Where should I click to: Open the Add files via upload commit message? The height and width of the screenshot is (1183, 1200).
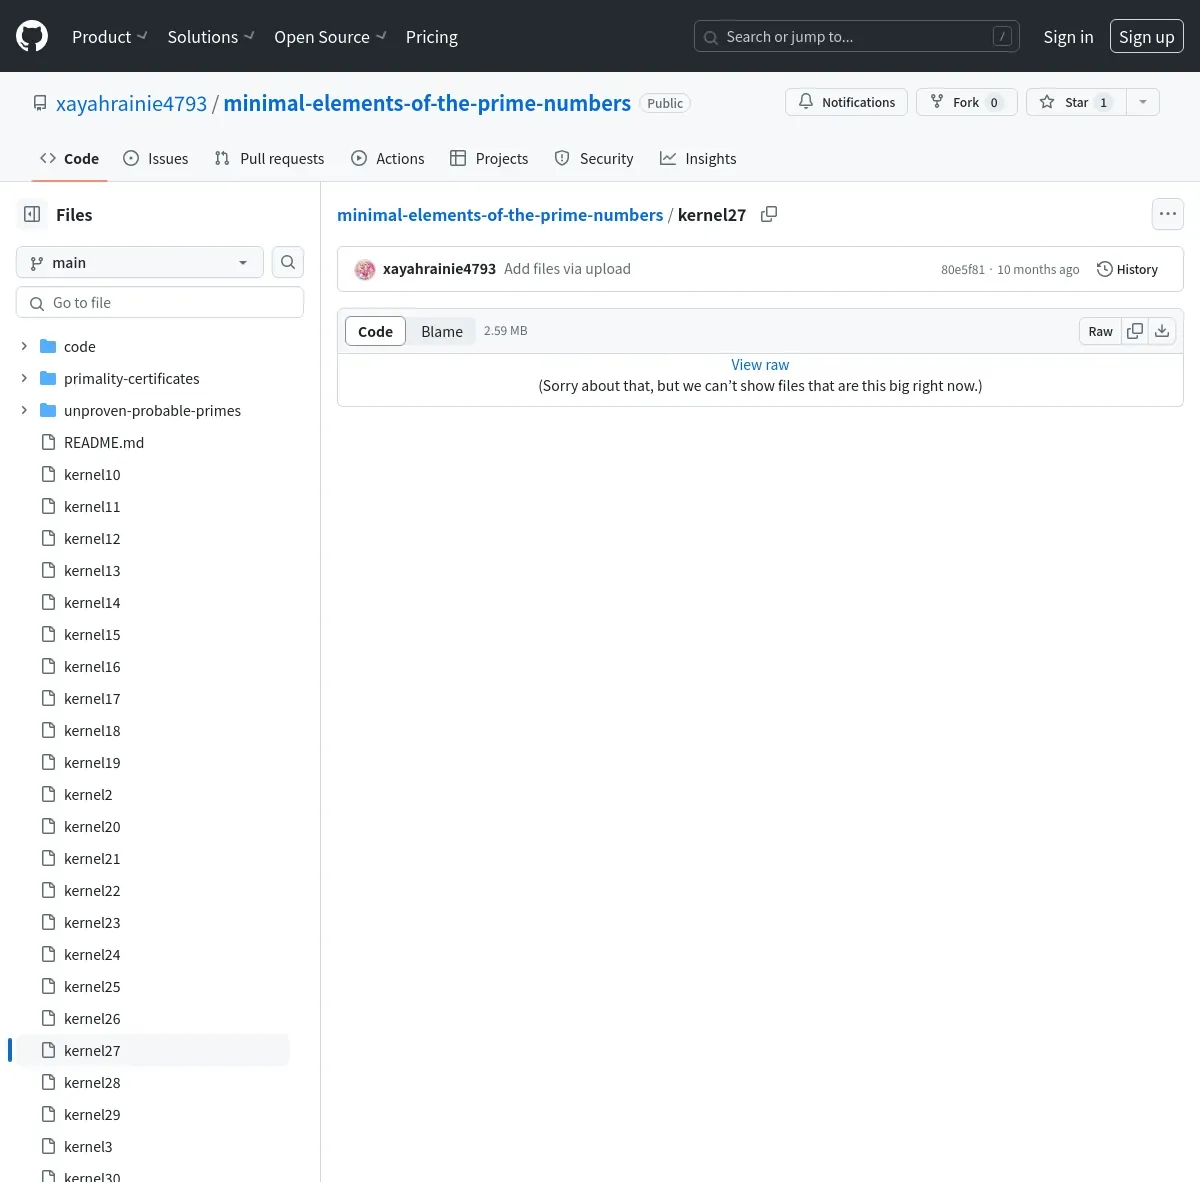click(x=567, y=269)
